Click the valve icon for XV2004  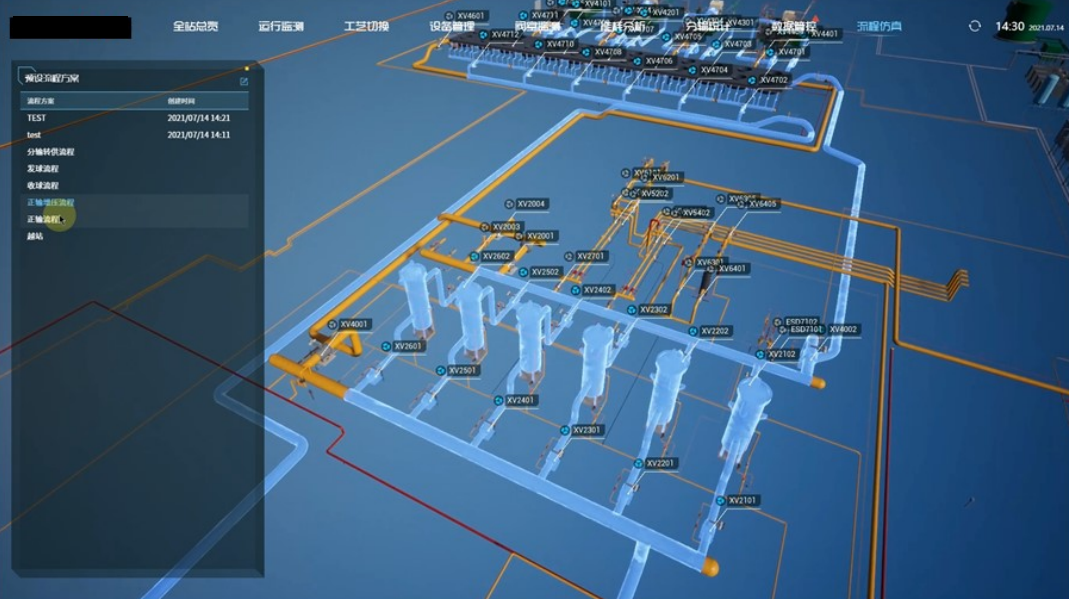509,204
